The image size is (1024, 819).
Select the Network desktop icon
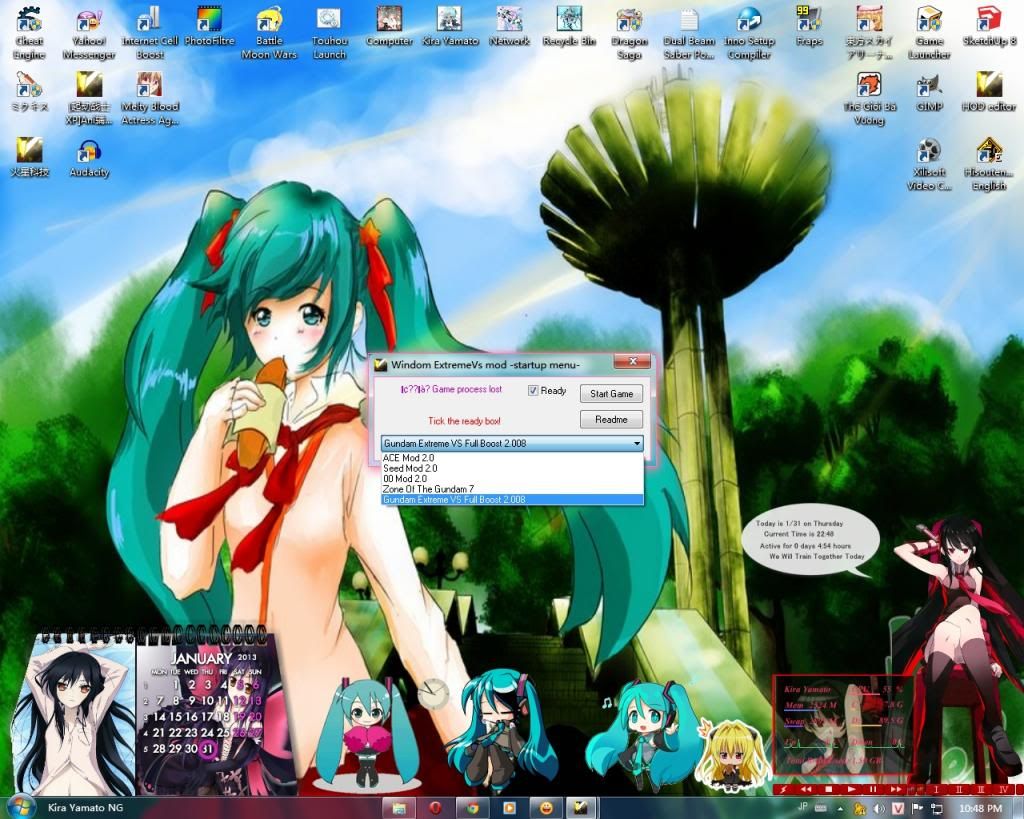click(509, 27)
